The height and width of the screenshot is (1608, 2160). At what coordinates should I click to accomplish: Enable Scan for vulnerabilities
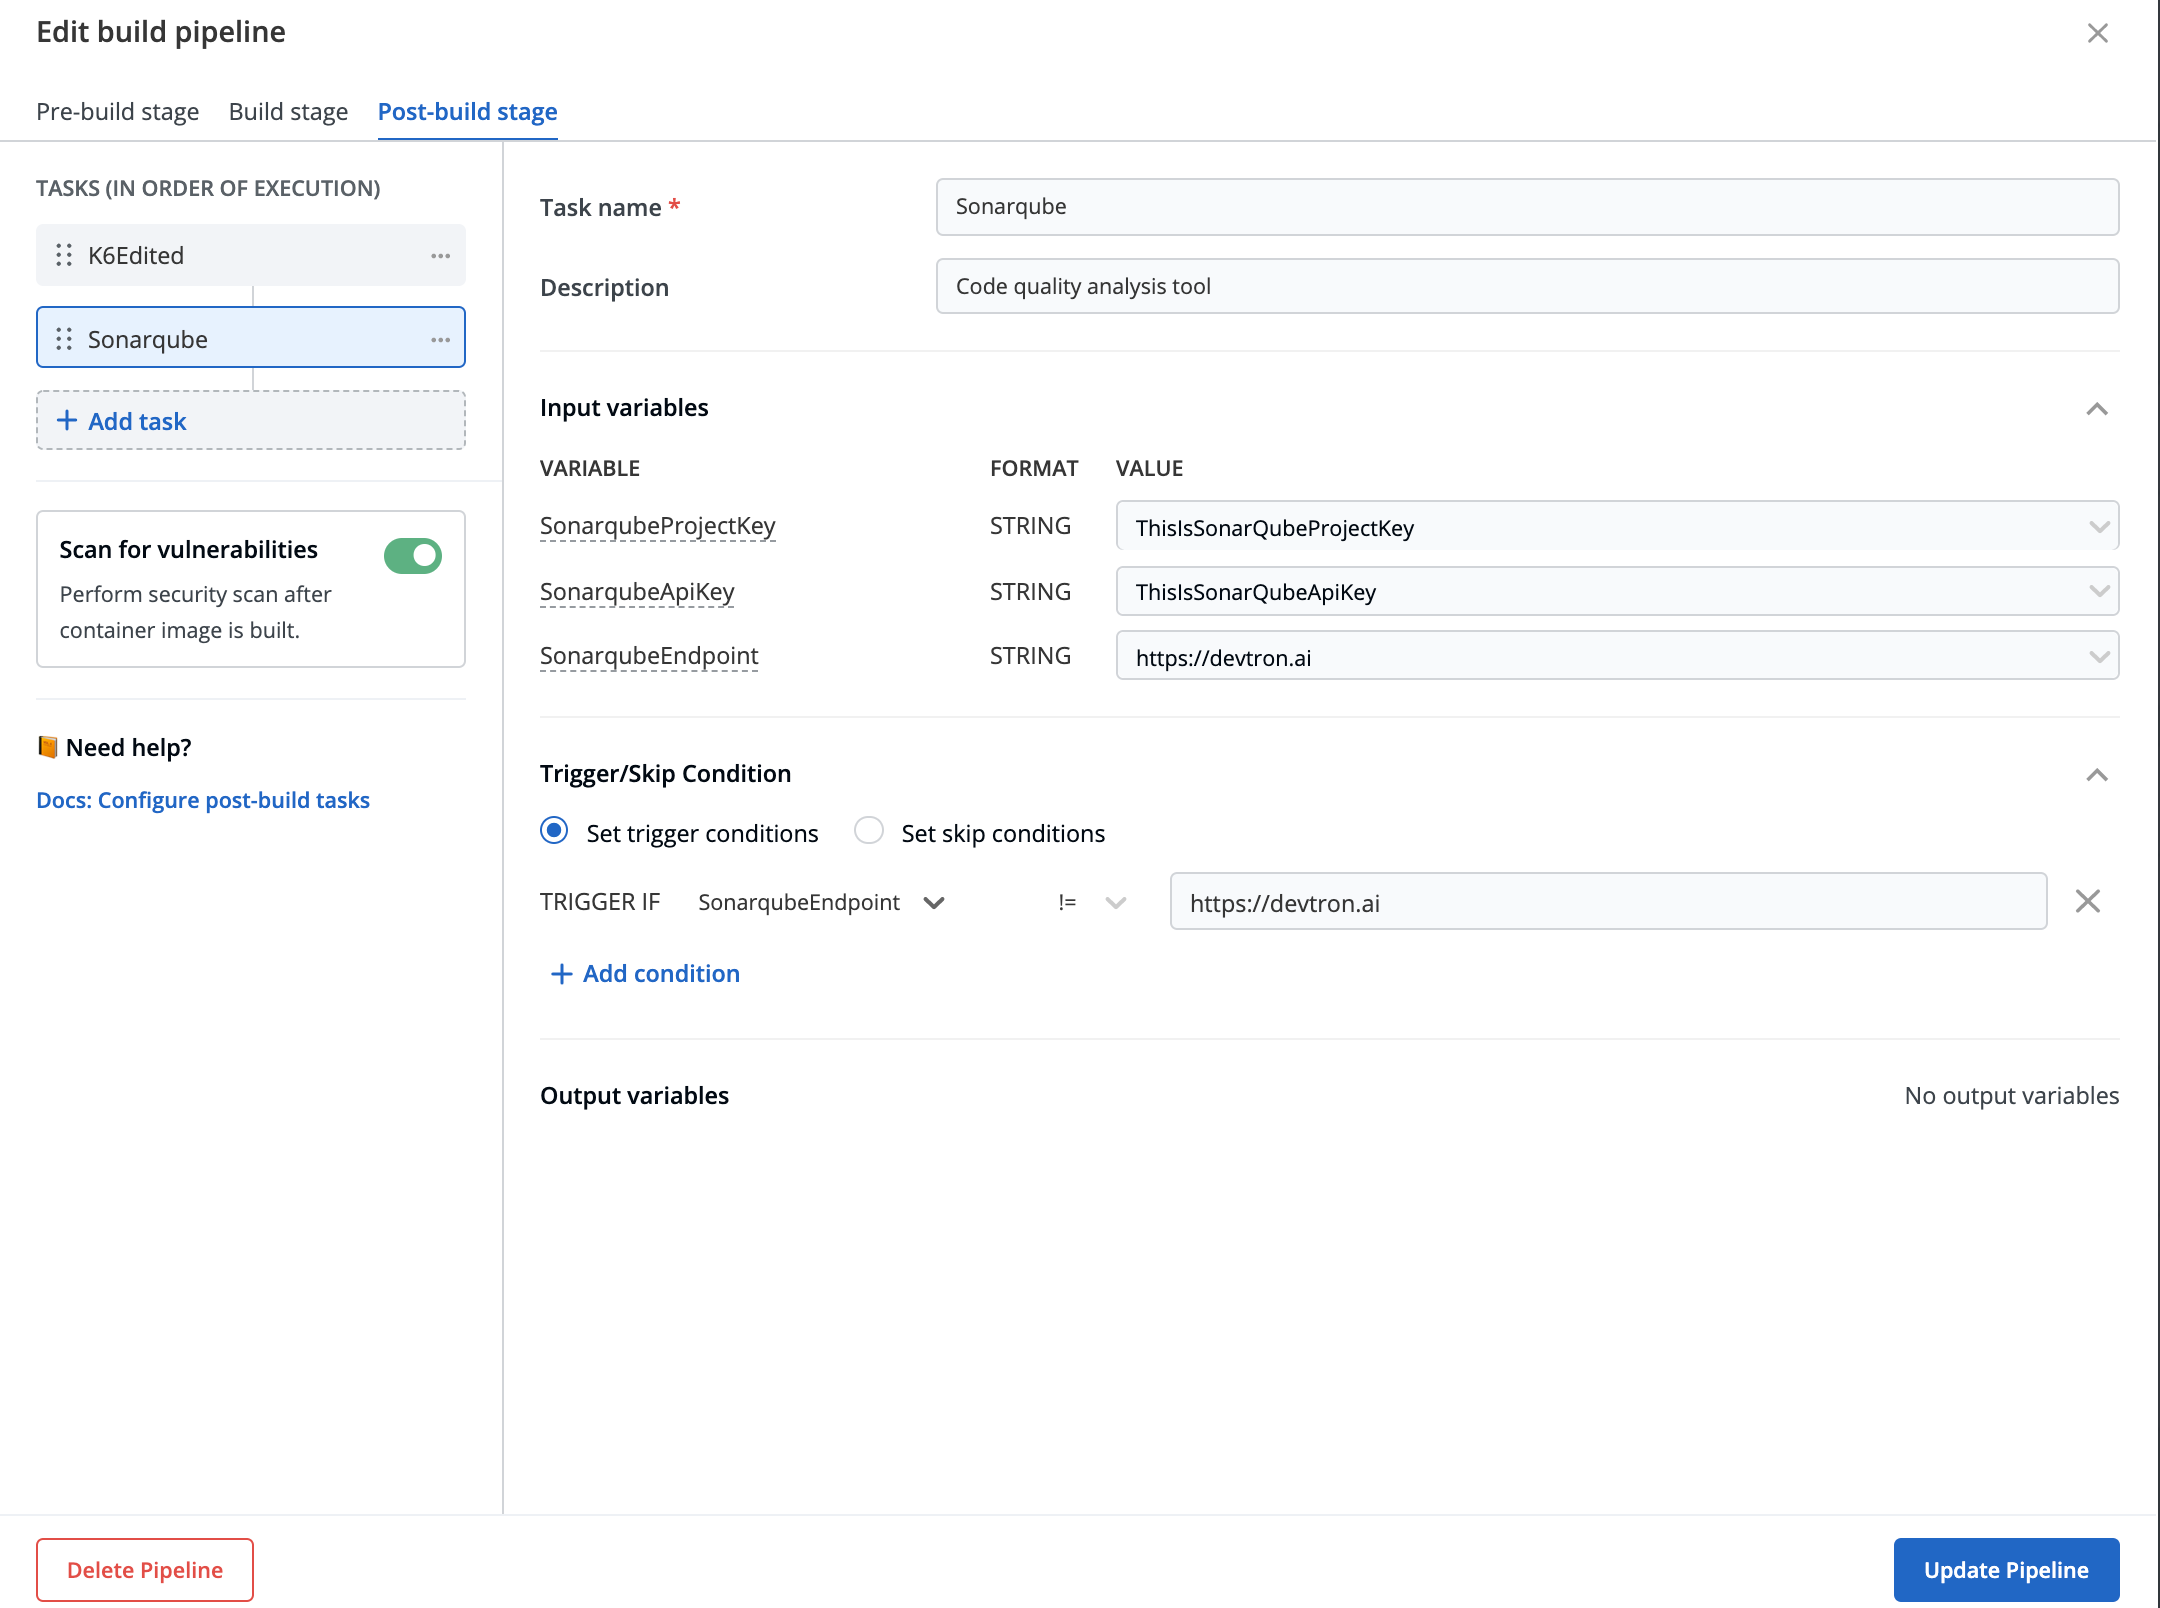point(412,555)
